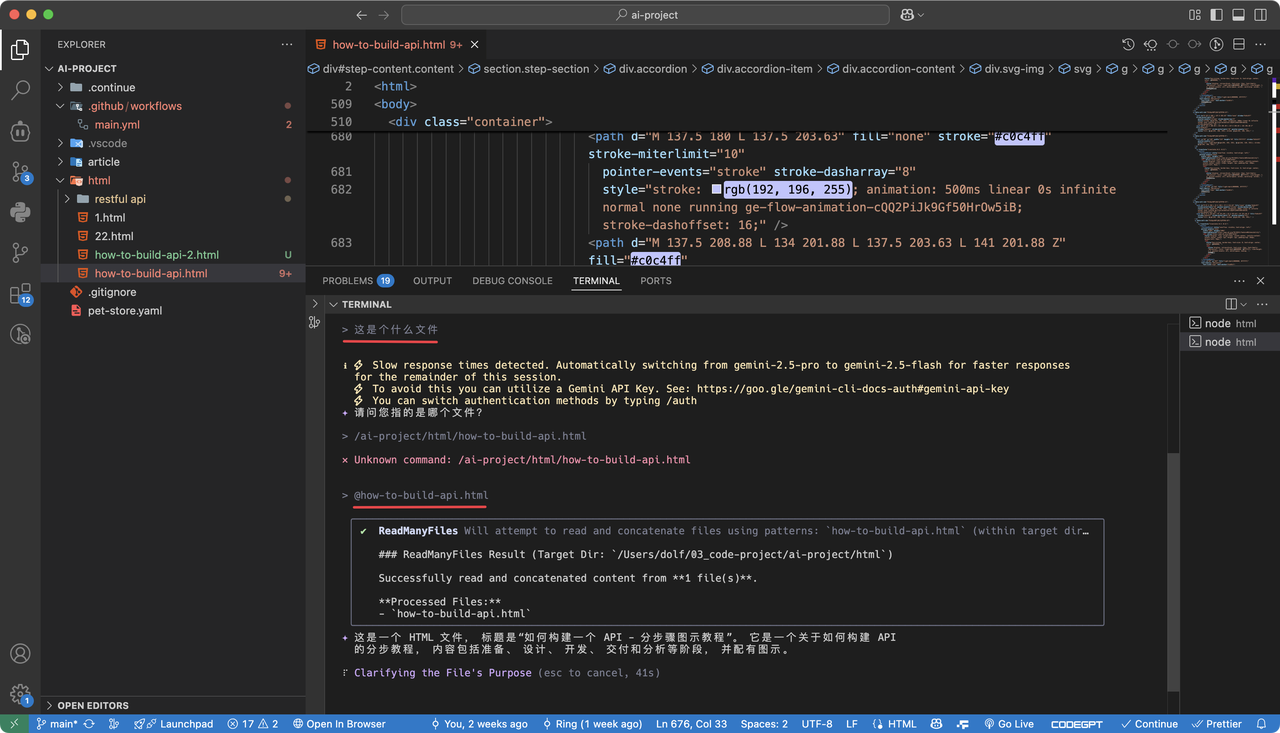The image size is (1280, 733).
Task: Select the first node html terminal instance
Action: coord(1230,323)
